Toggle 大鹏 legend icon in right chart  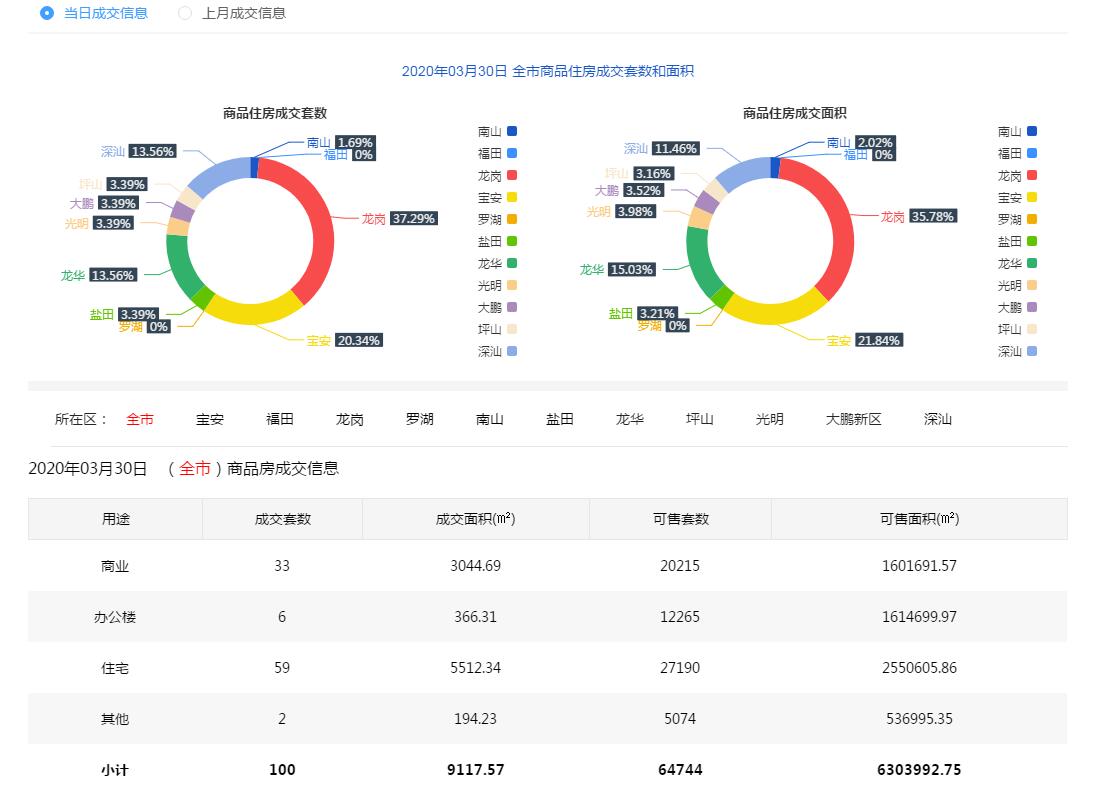[1032, 307]
